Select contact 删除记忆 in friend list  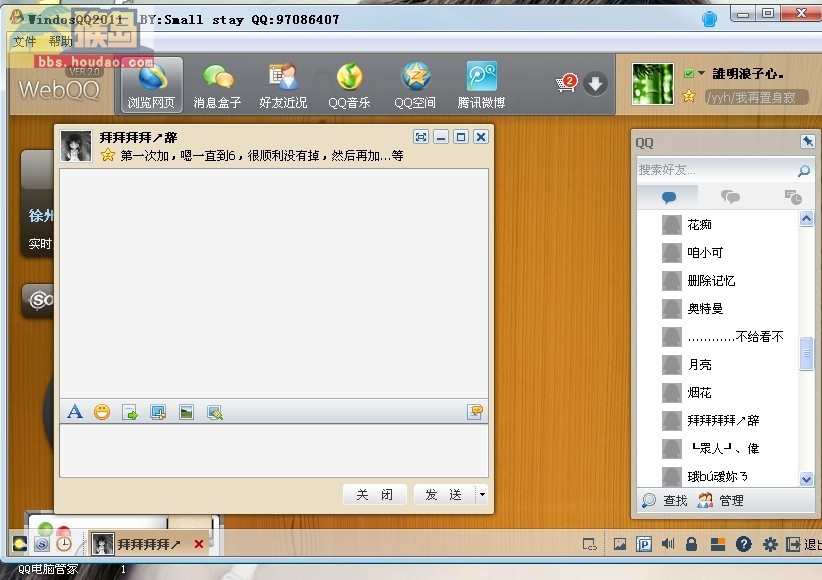pyautogui.click(x=717, y=281)
